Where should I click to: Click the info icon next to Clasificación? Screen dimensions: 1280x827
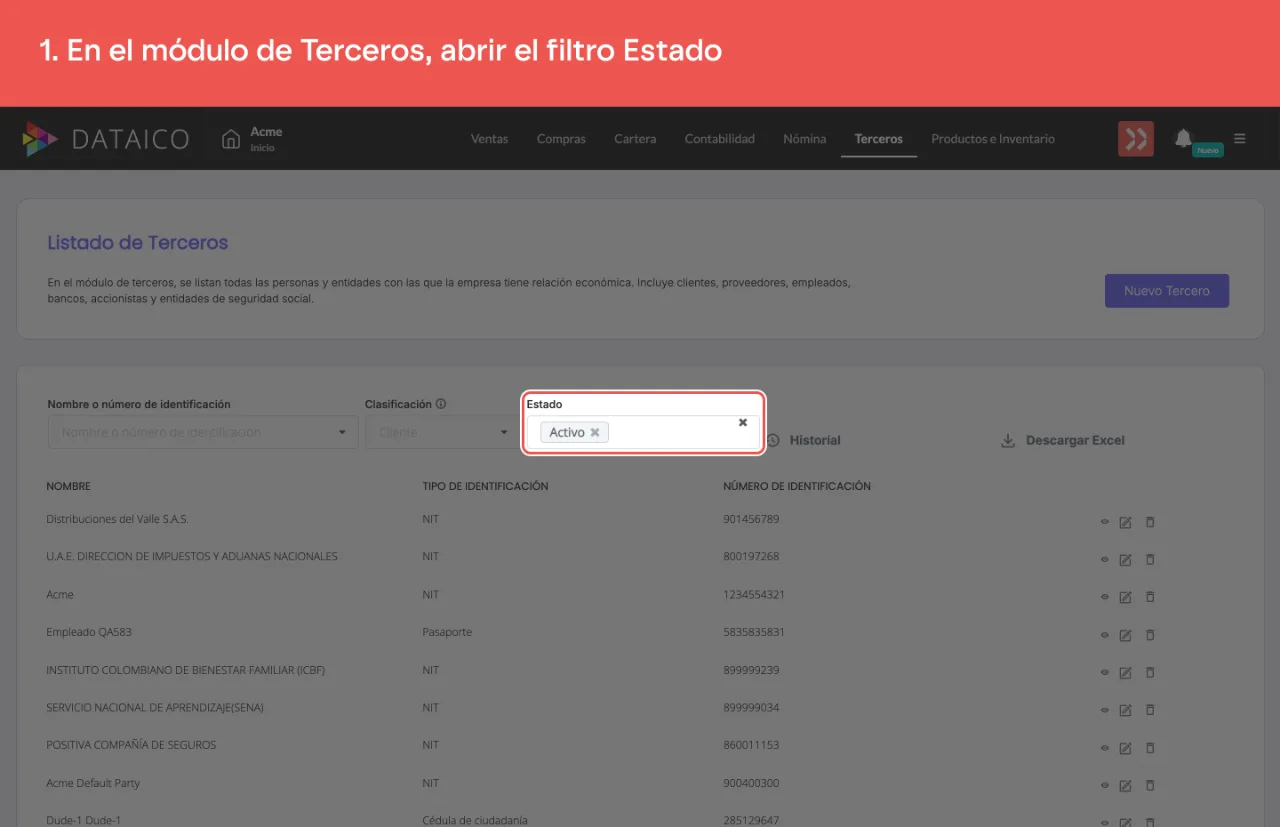click(x=441, y=404)
